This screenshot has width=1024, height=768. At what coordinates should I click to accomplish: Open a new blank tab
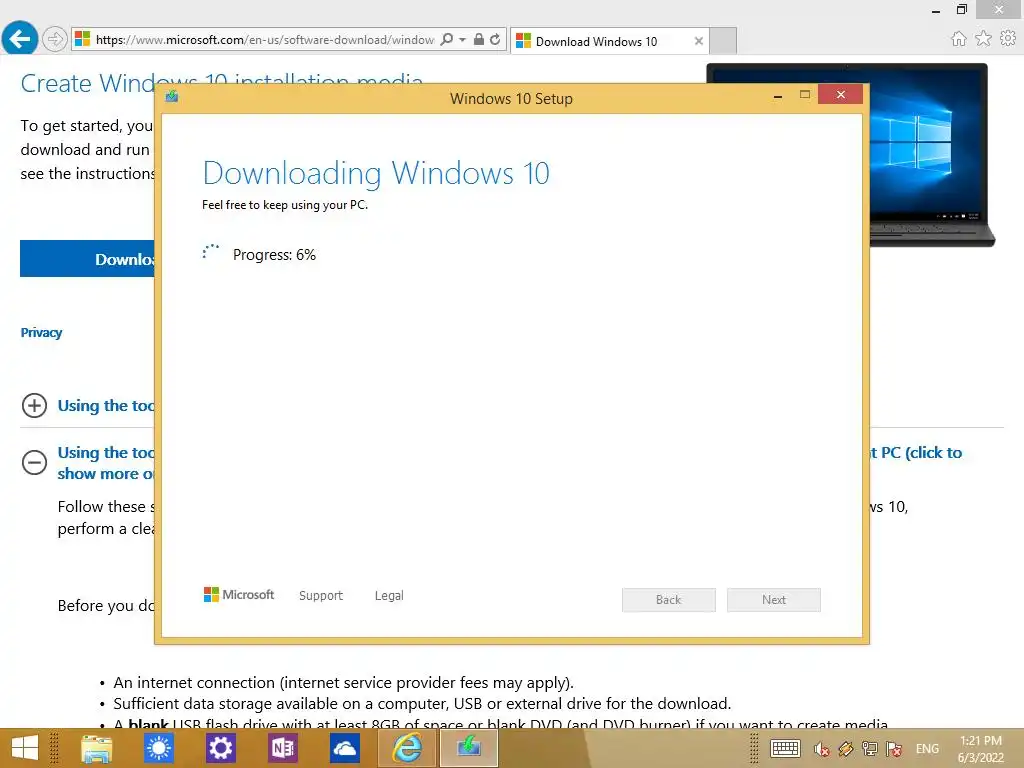(723, 40)
